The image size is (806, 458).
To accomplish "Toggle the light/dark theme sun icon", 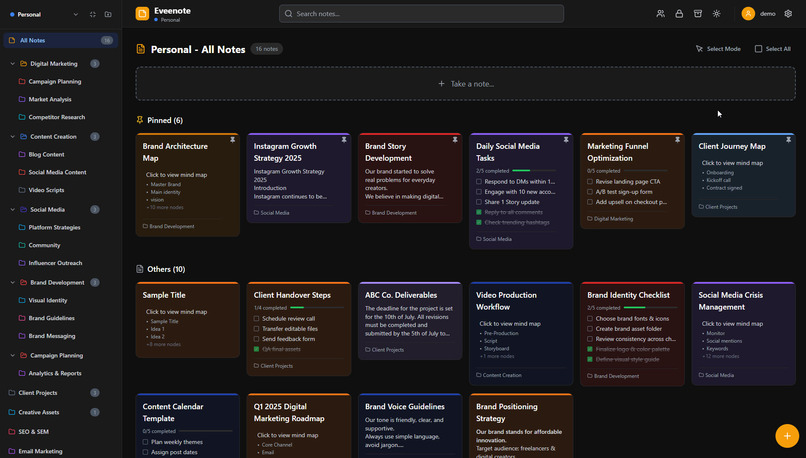I will (x=717, y=14).
